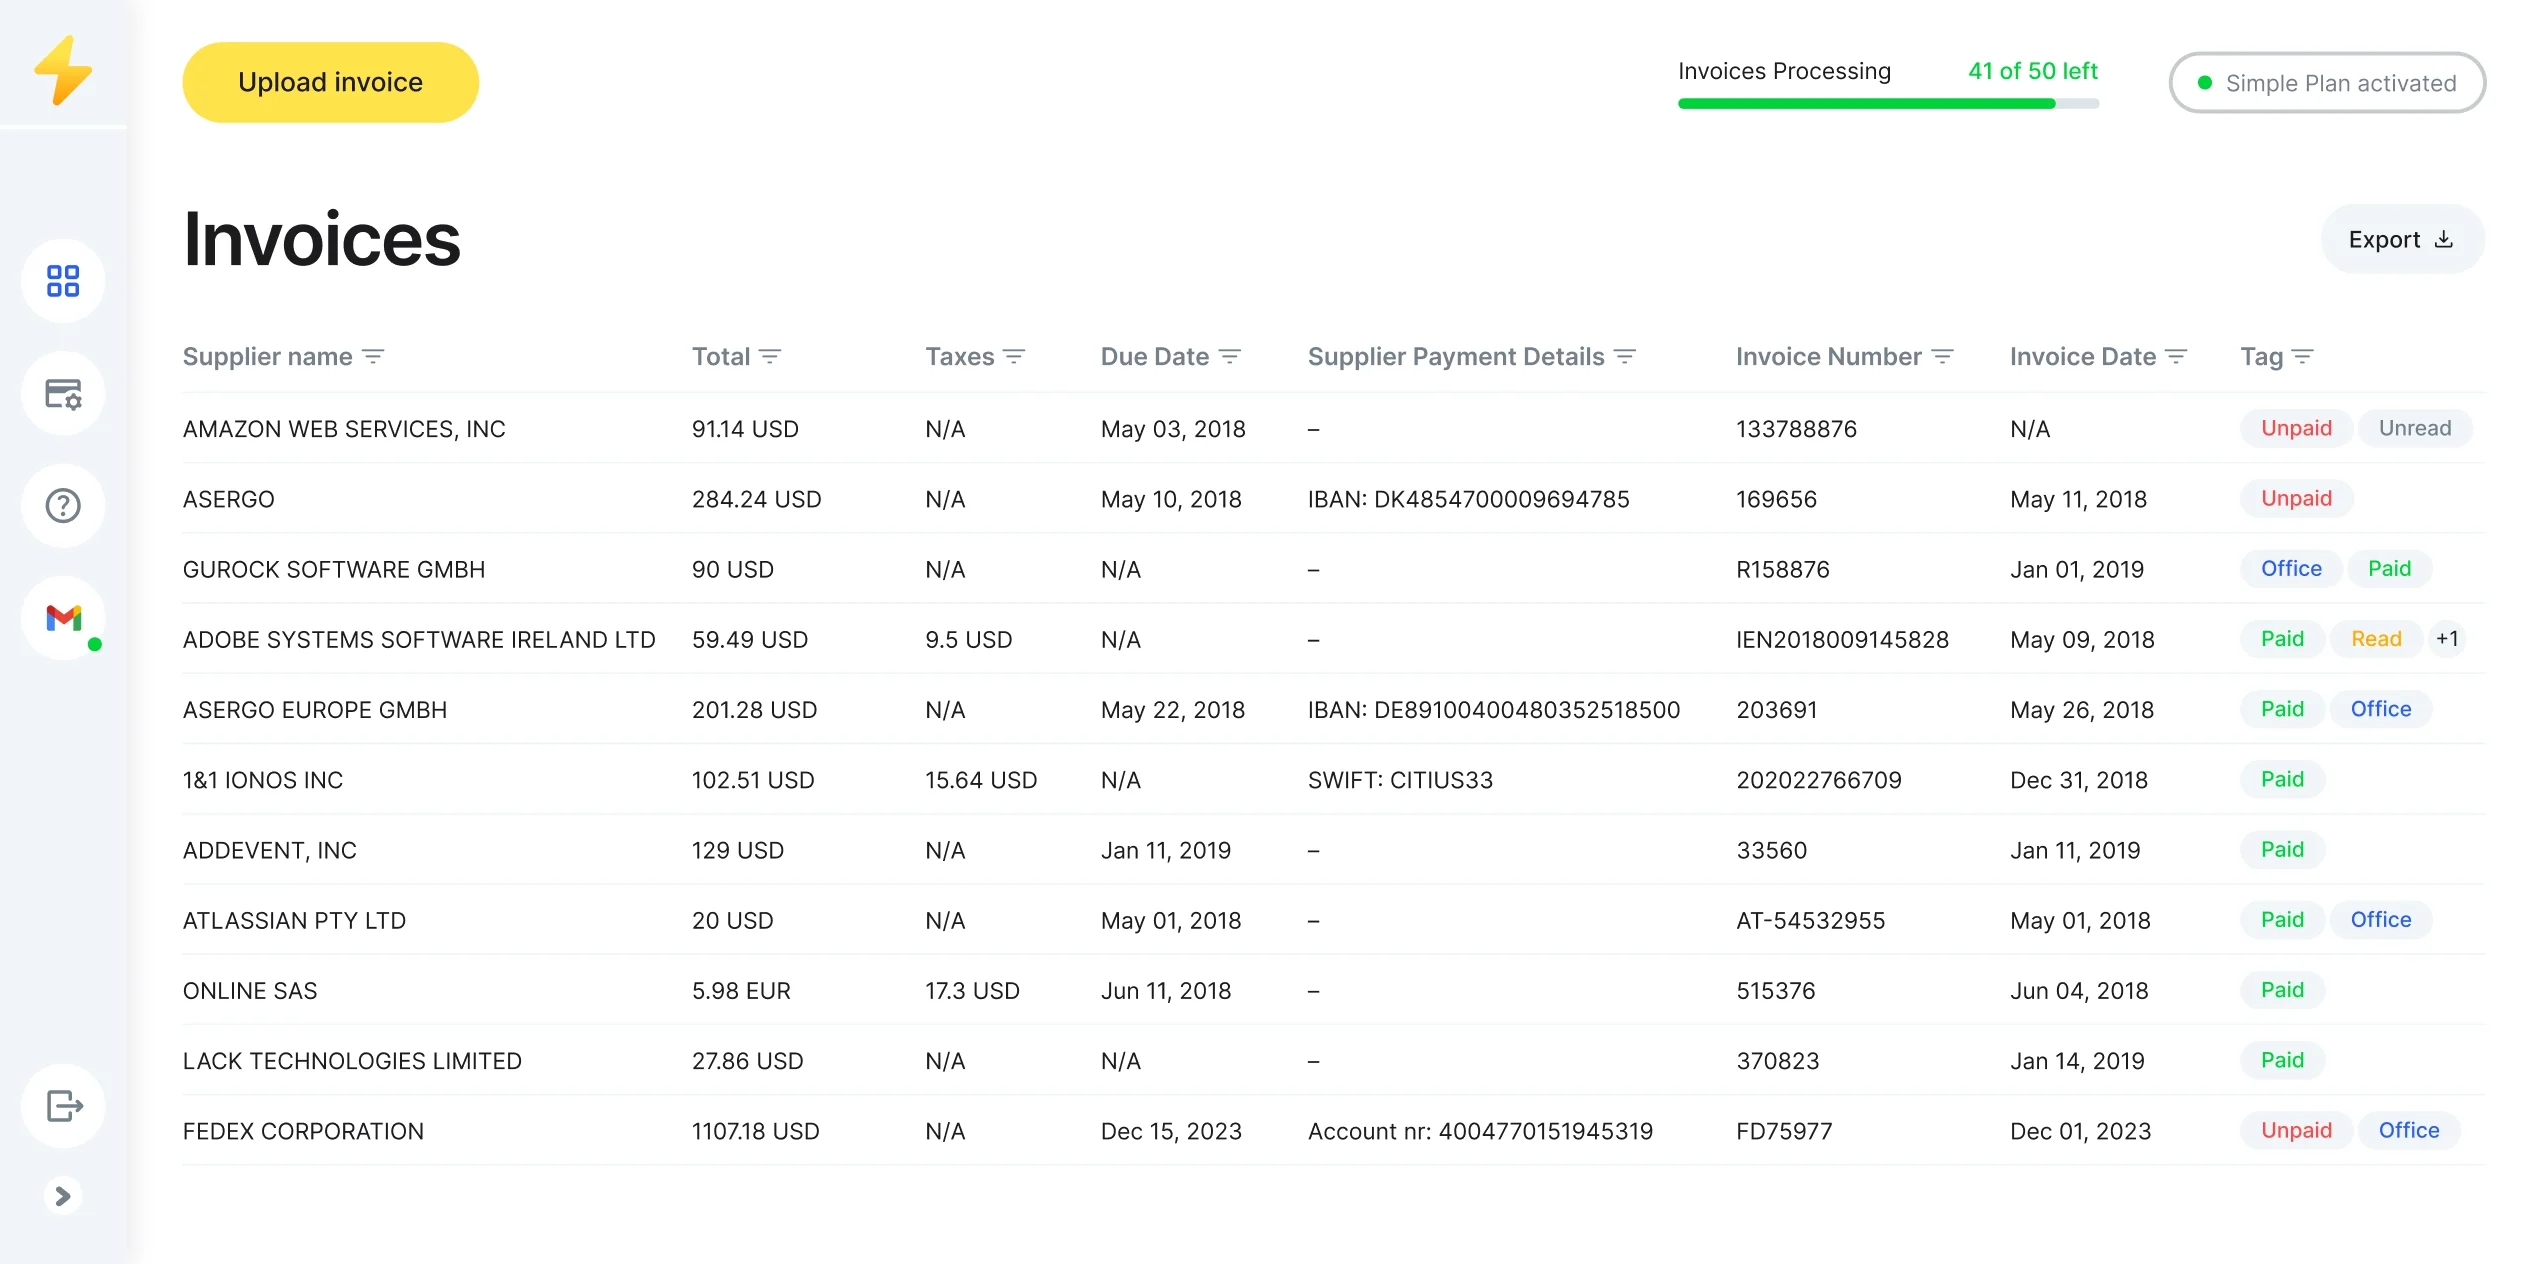This screenshot has height=1264, width=2528.
Task: Toggle the Paid tag on GUROCK SOFTWARE GMBH
Action: click(x=2389, y=568)
